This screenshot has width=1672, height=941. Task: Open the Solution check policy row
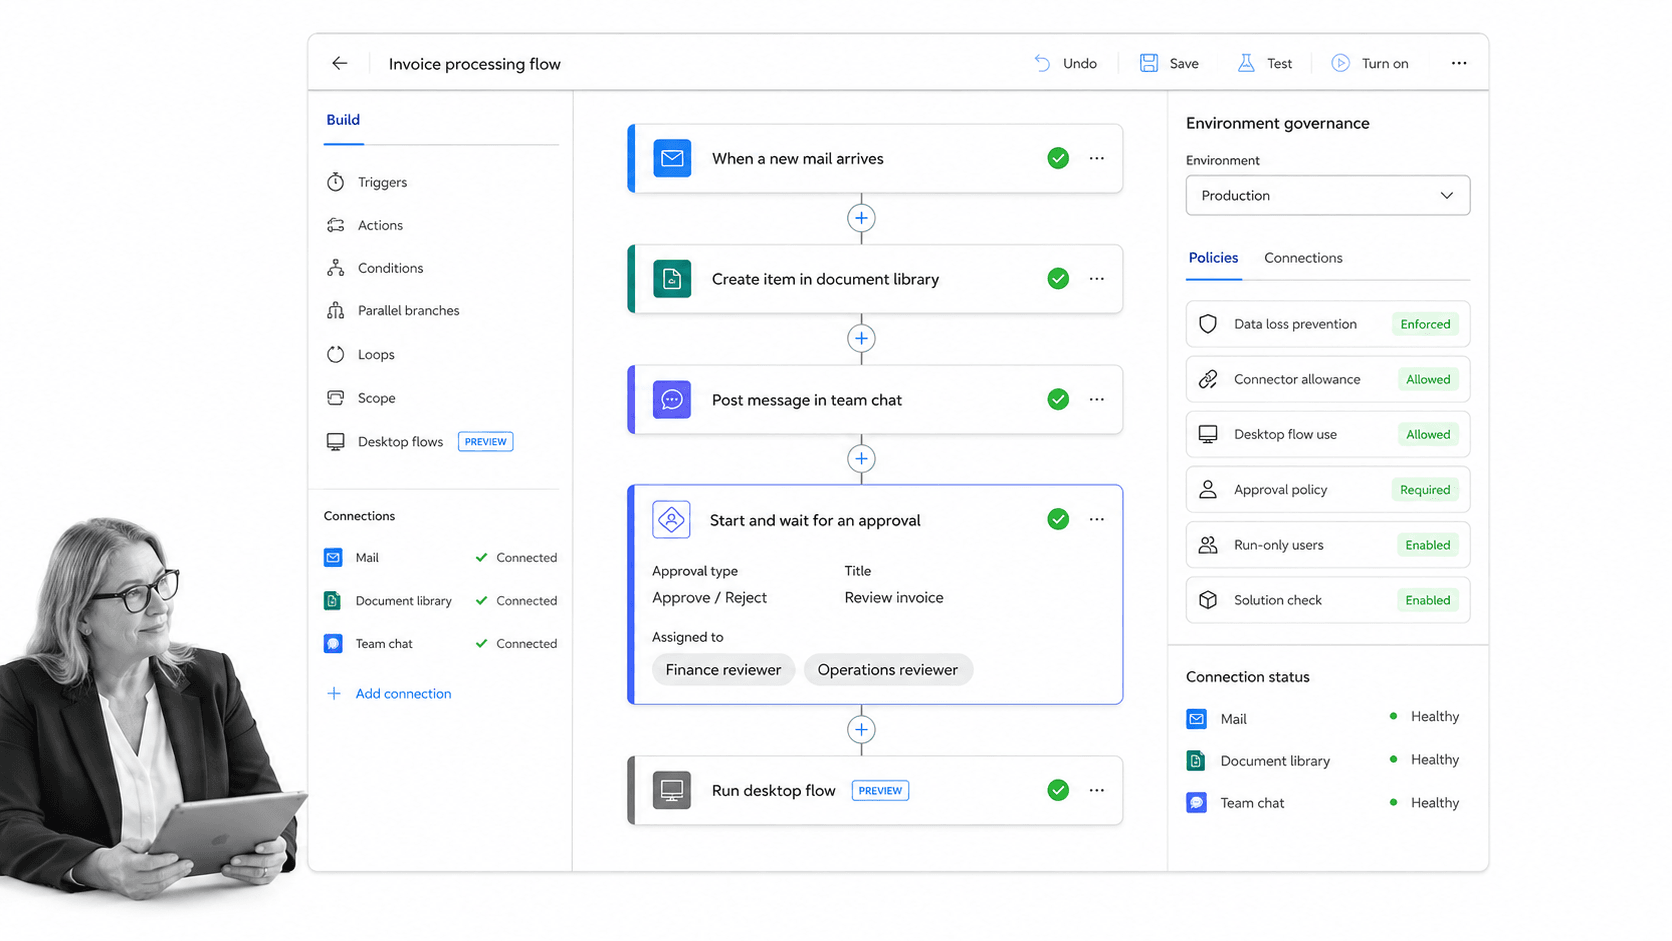tap(1328, 600)
